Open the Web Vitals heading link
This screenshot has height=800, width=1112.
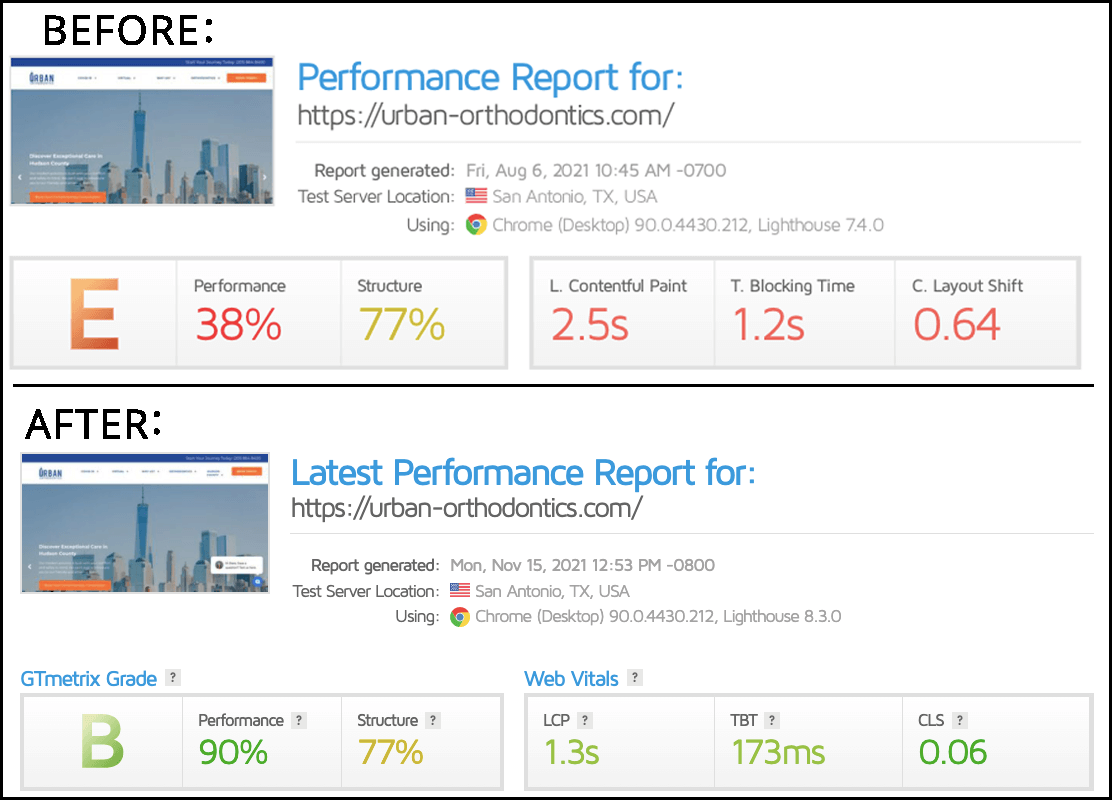[572, 679]
